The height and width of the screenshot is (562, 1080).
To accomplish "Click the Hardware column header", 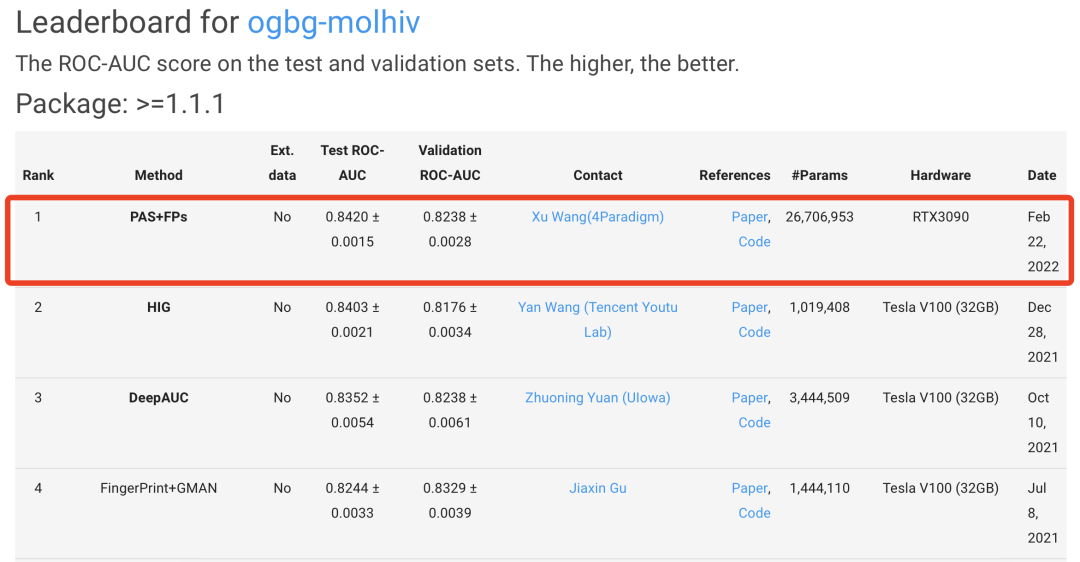I will click(940, 175).
